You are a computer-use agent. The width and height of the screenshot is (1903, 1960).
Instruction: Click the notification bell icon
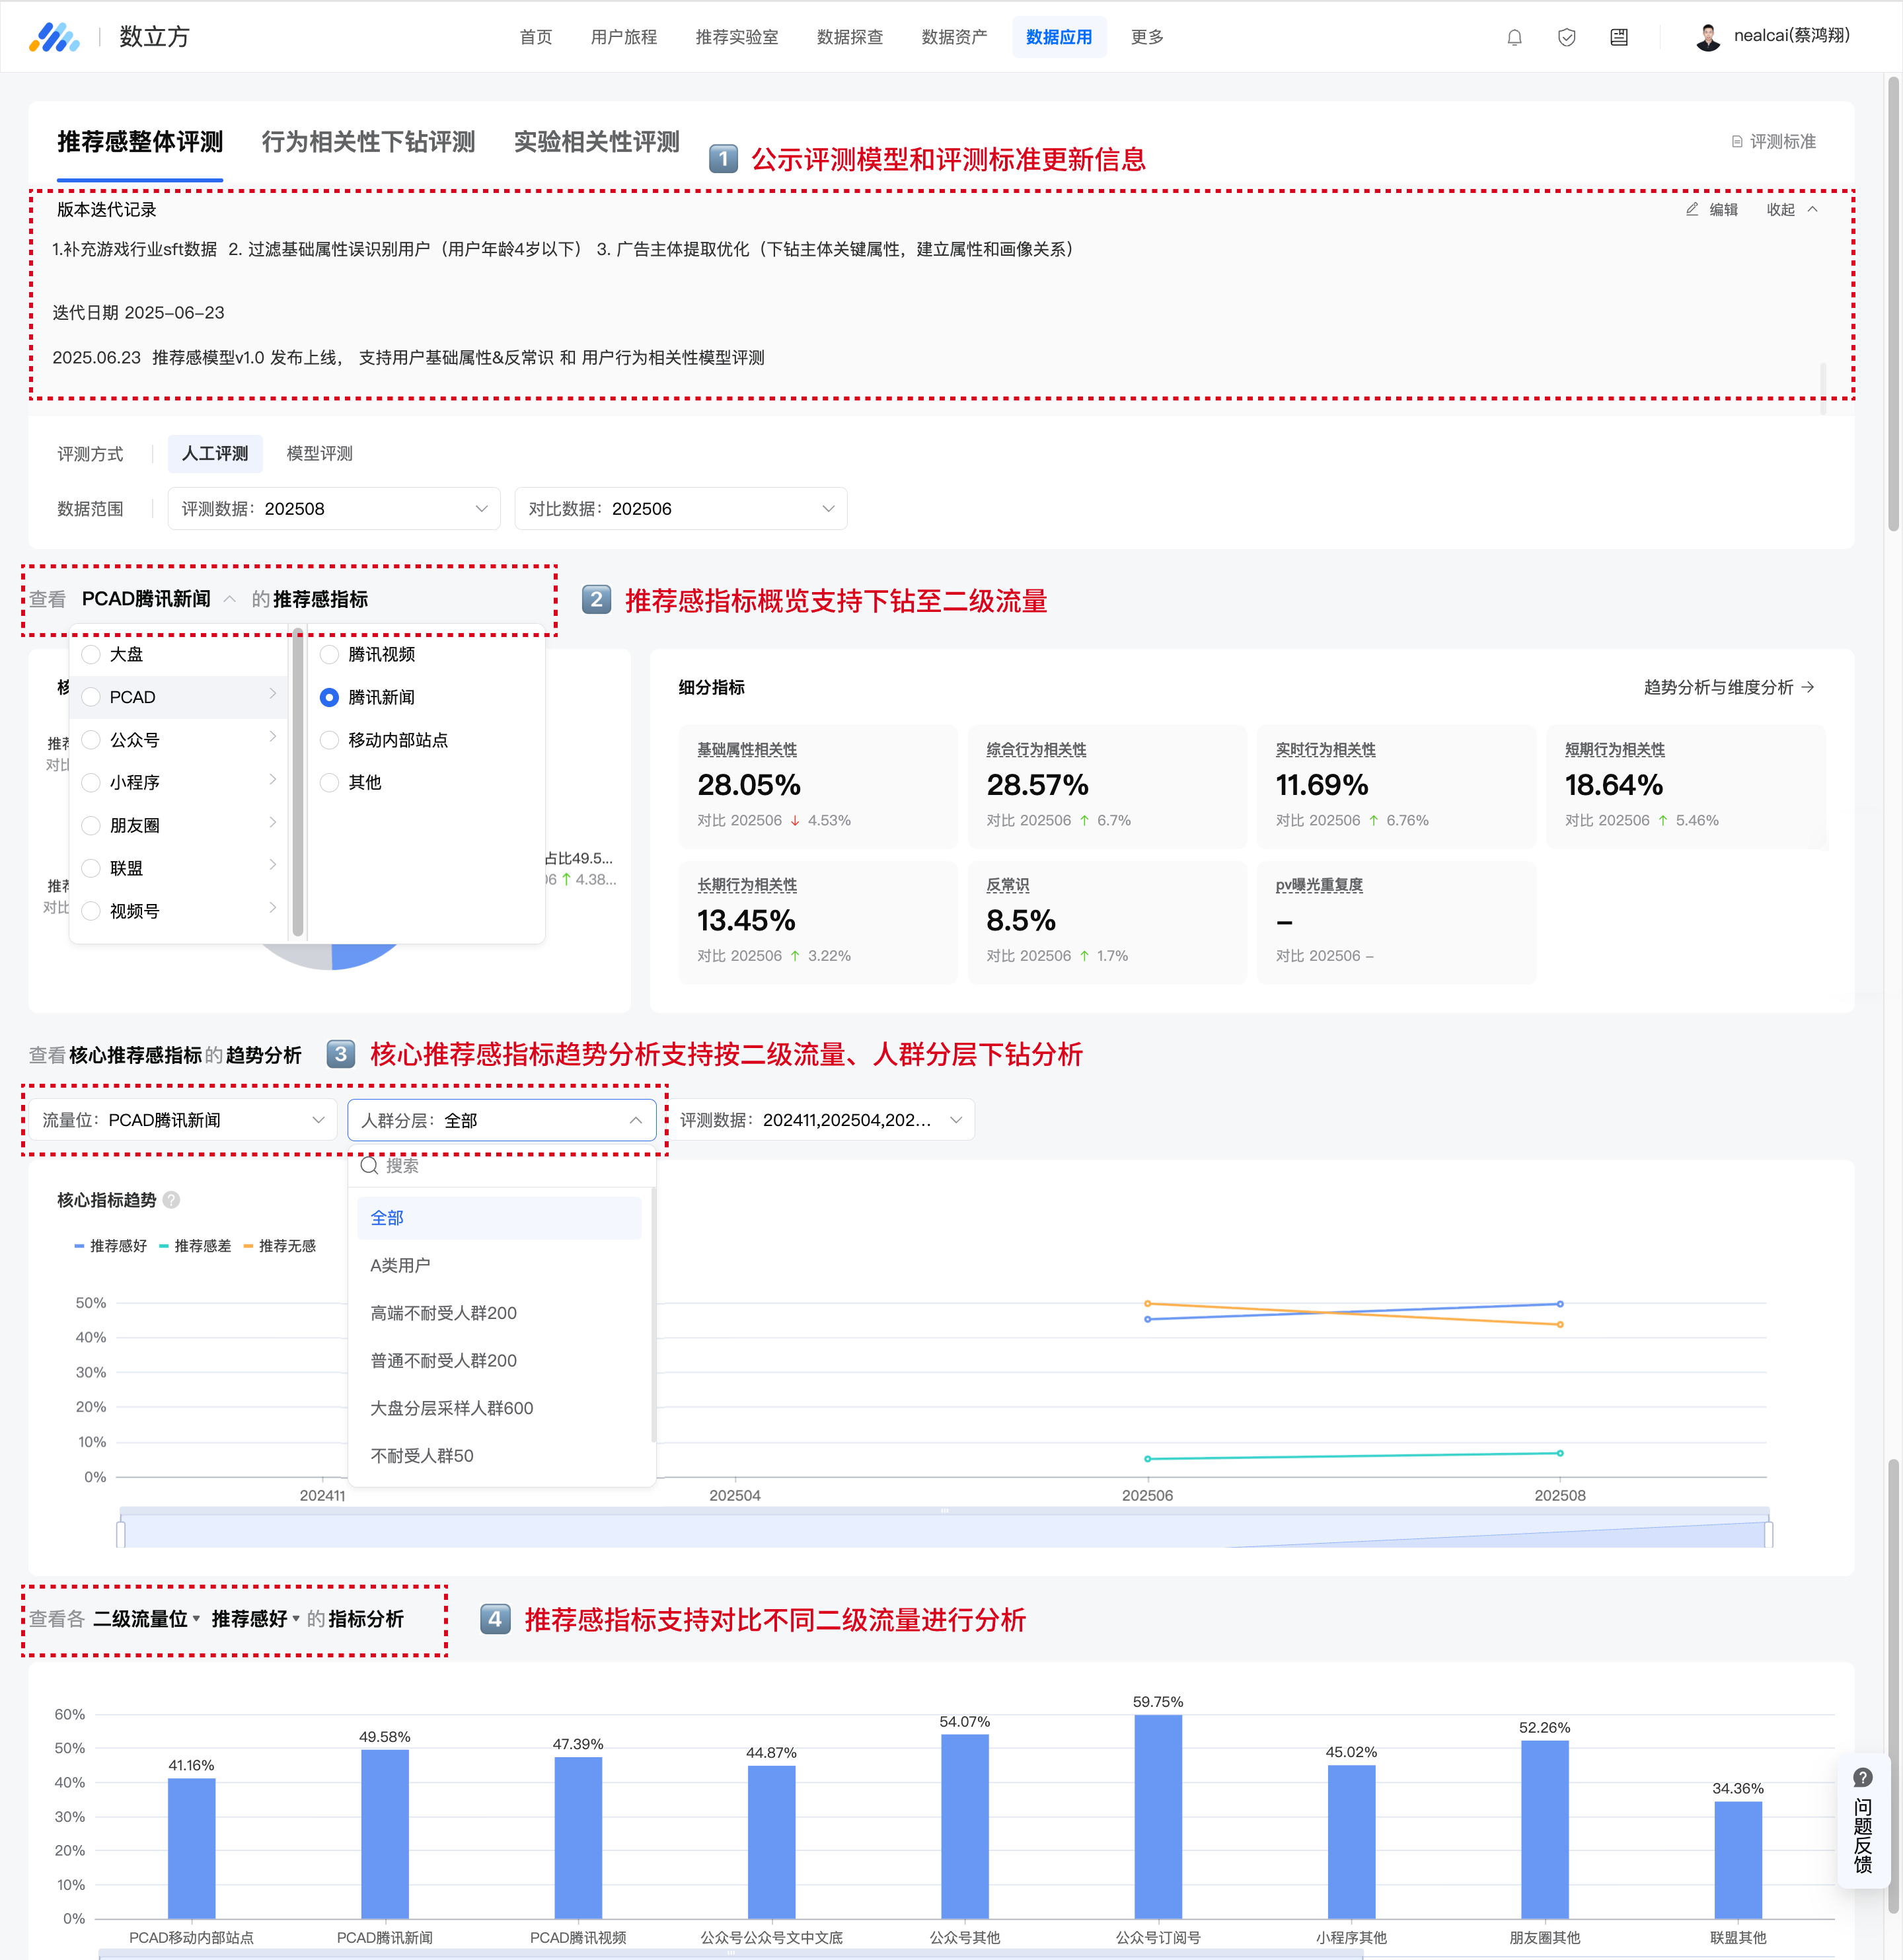(1514, 37)
